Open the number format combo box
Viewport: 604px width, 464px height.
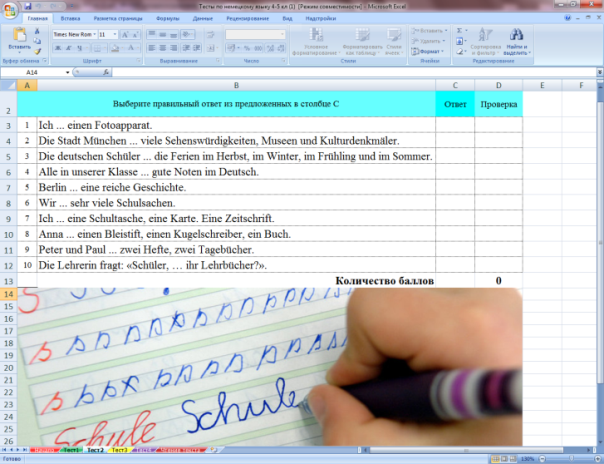(255, 35)
